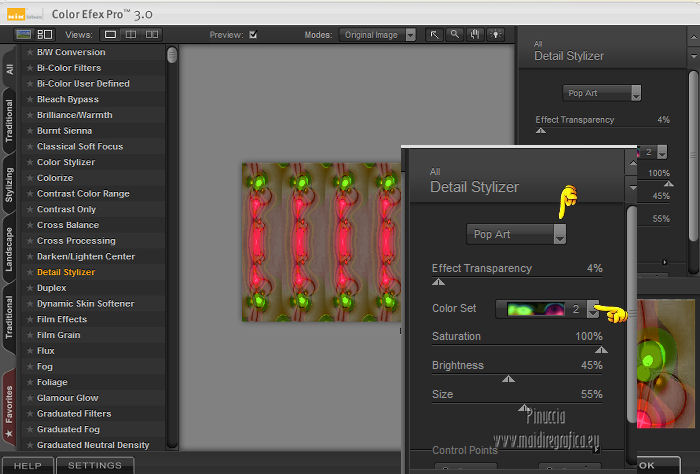This screenshot has height=474, width=700.
Task: Click the filter list scrollbar thumb
Action: click(172, 55)
